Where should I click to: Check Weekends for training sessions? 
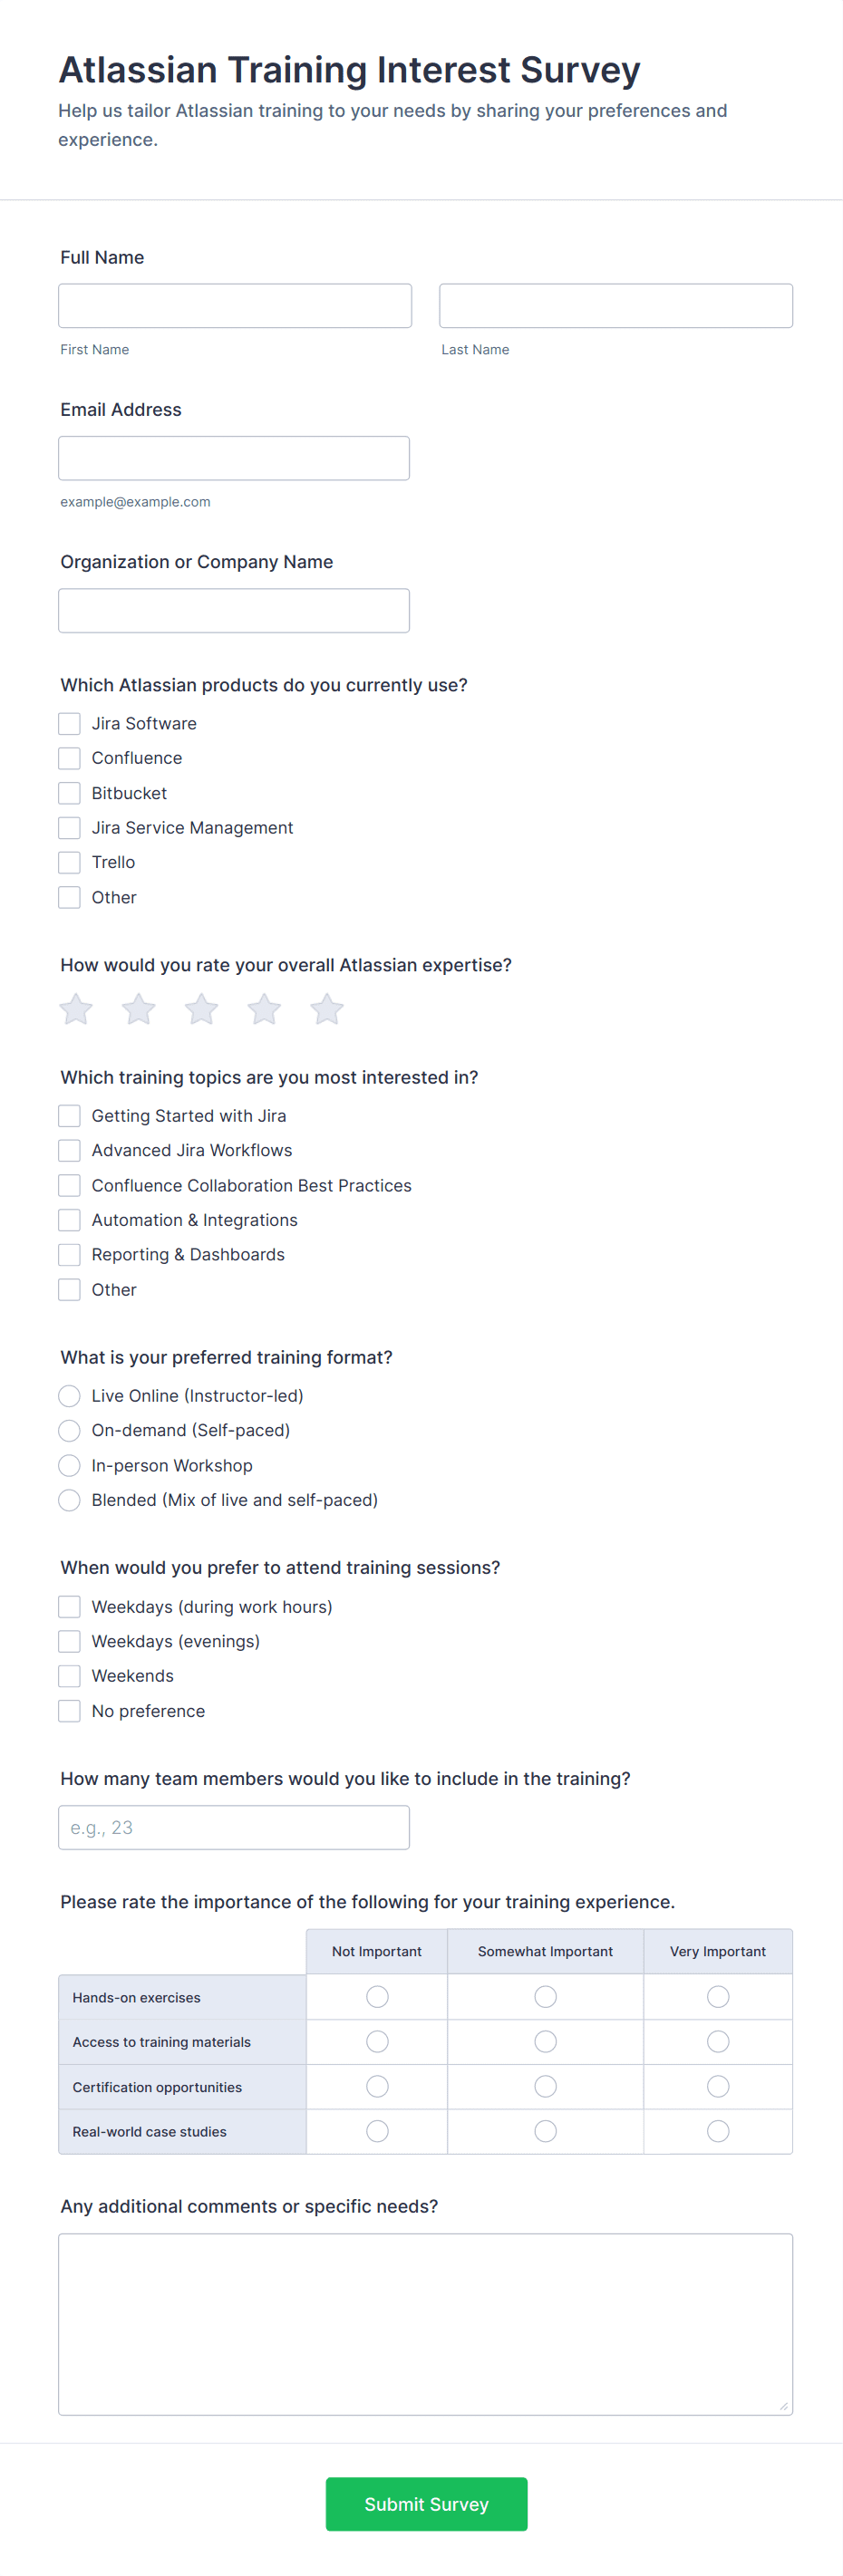[69, 1676]
